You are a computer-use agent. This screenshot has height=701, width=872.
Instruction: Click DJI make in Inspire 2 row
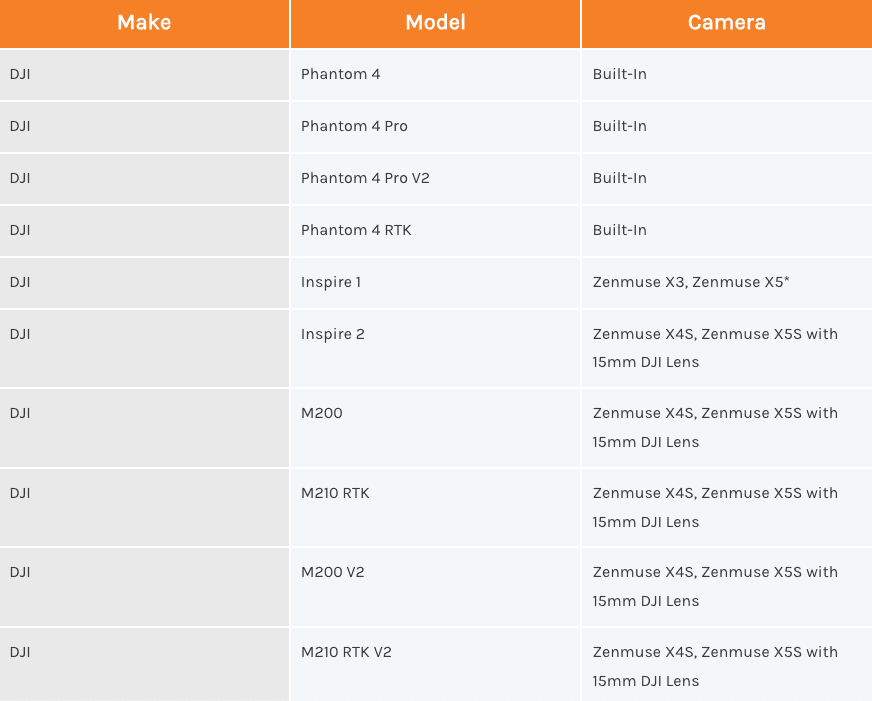tap(144, 348)
